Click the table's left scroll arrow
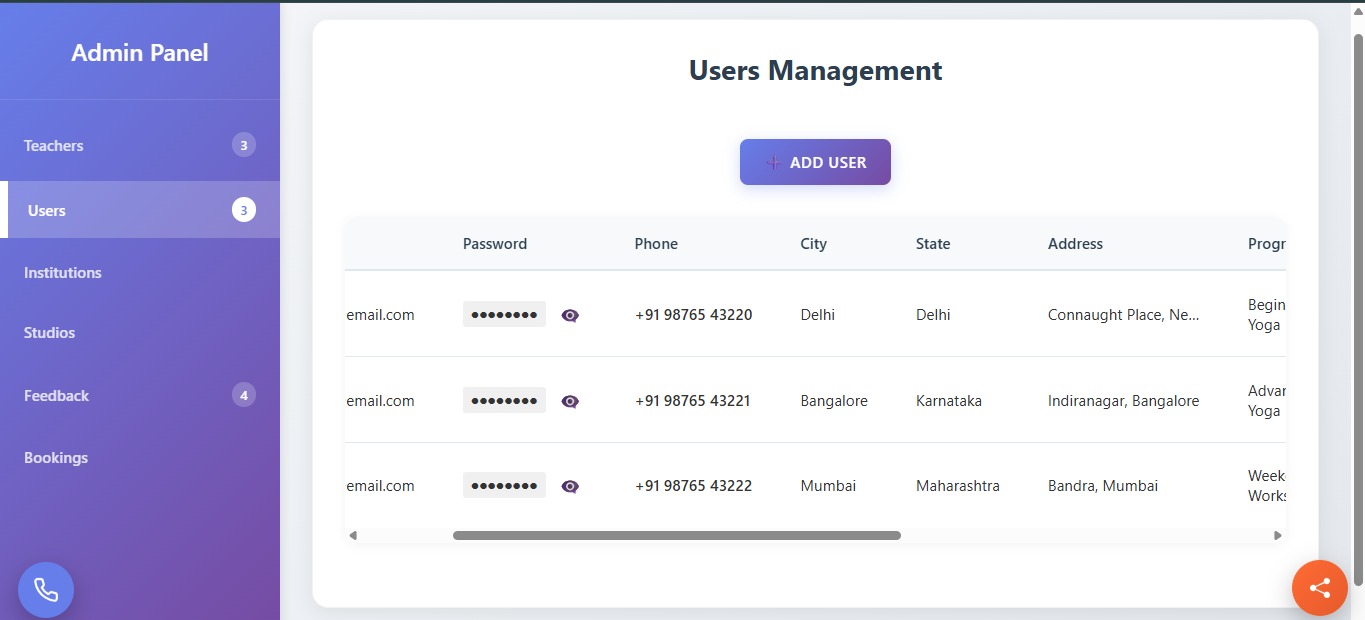This screenshot has height=620, width=1365. tap(353, 536)
